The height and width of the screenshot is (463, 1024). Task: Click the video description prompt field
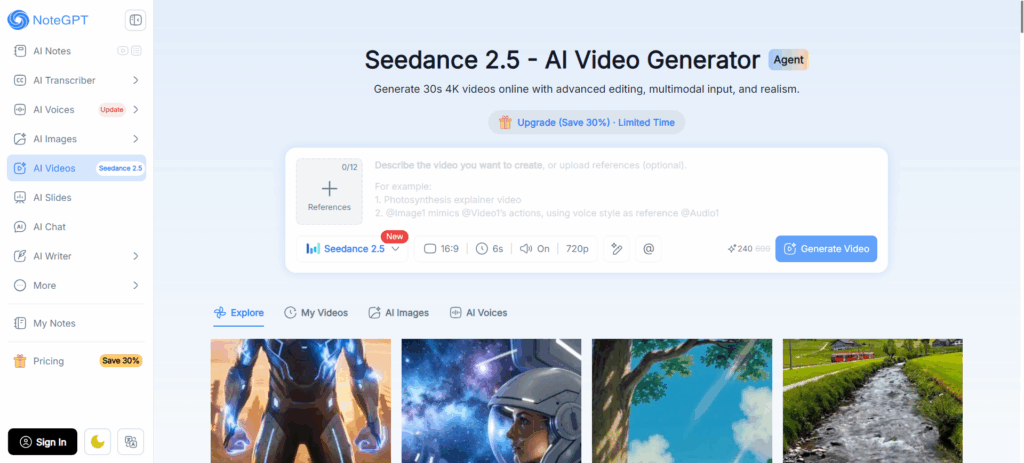point(625,189)
